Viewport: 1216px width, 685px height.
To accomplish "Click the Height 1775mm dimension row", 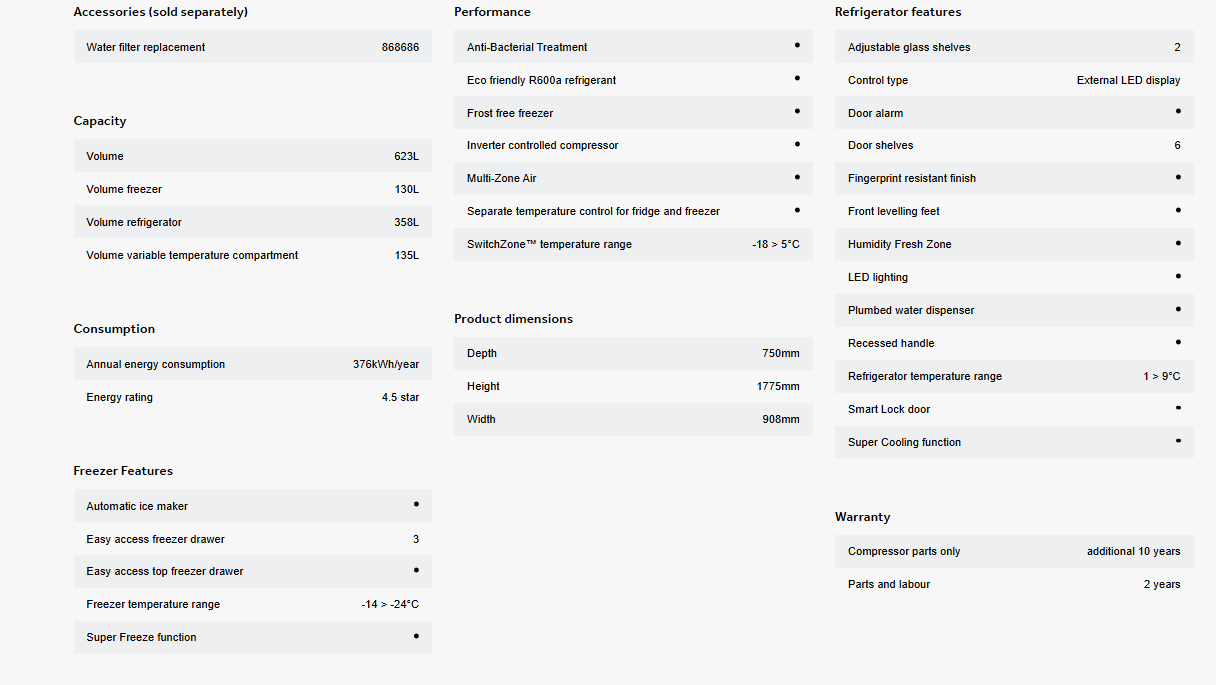I will pyautogui.click(x=633, y=386).
